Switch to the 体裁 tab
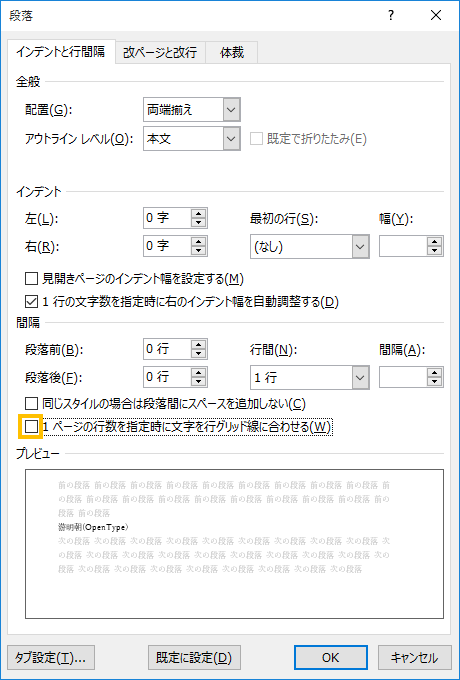 point(232,52)
